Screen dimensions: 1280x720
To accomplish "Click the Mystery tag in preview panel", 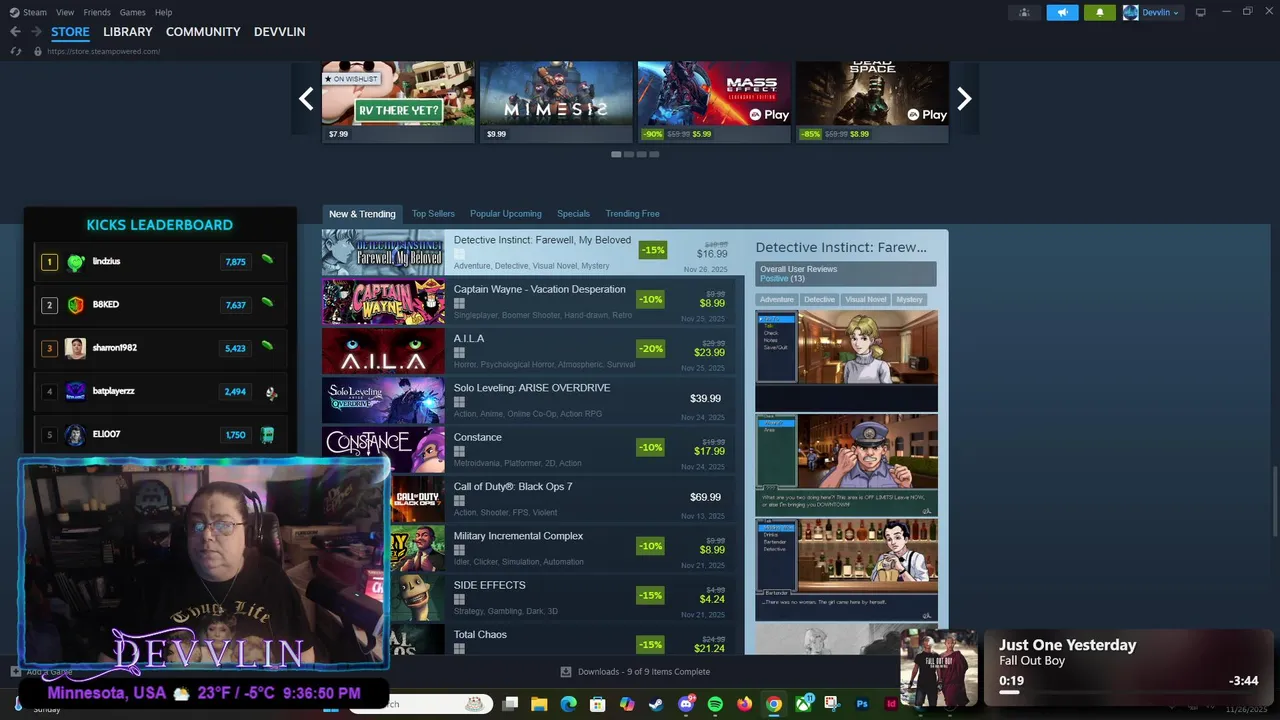I will tap(909, 299).
